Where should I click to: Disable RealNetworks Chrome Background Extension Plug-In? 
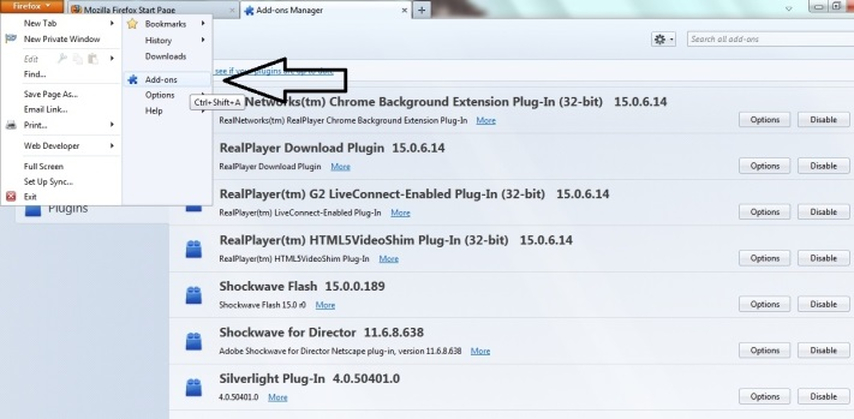pos(824,120)
